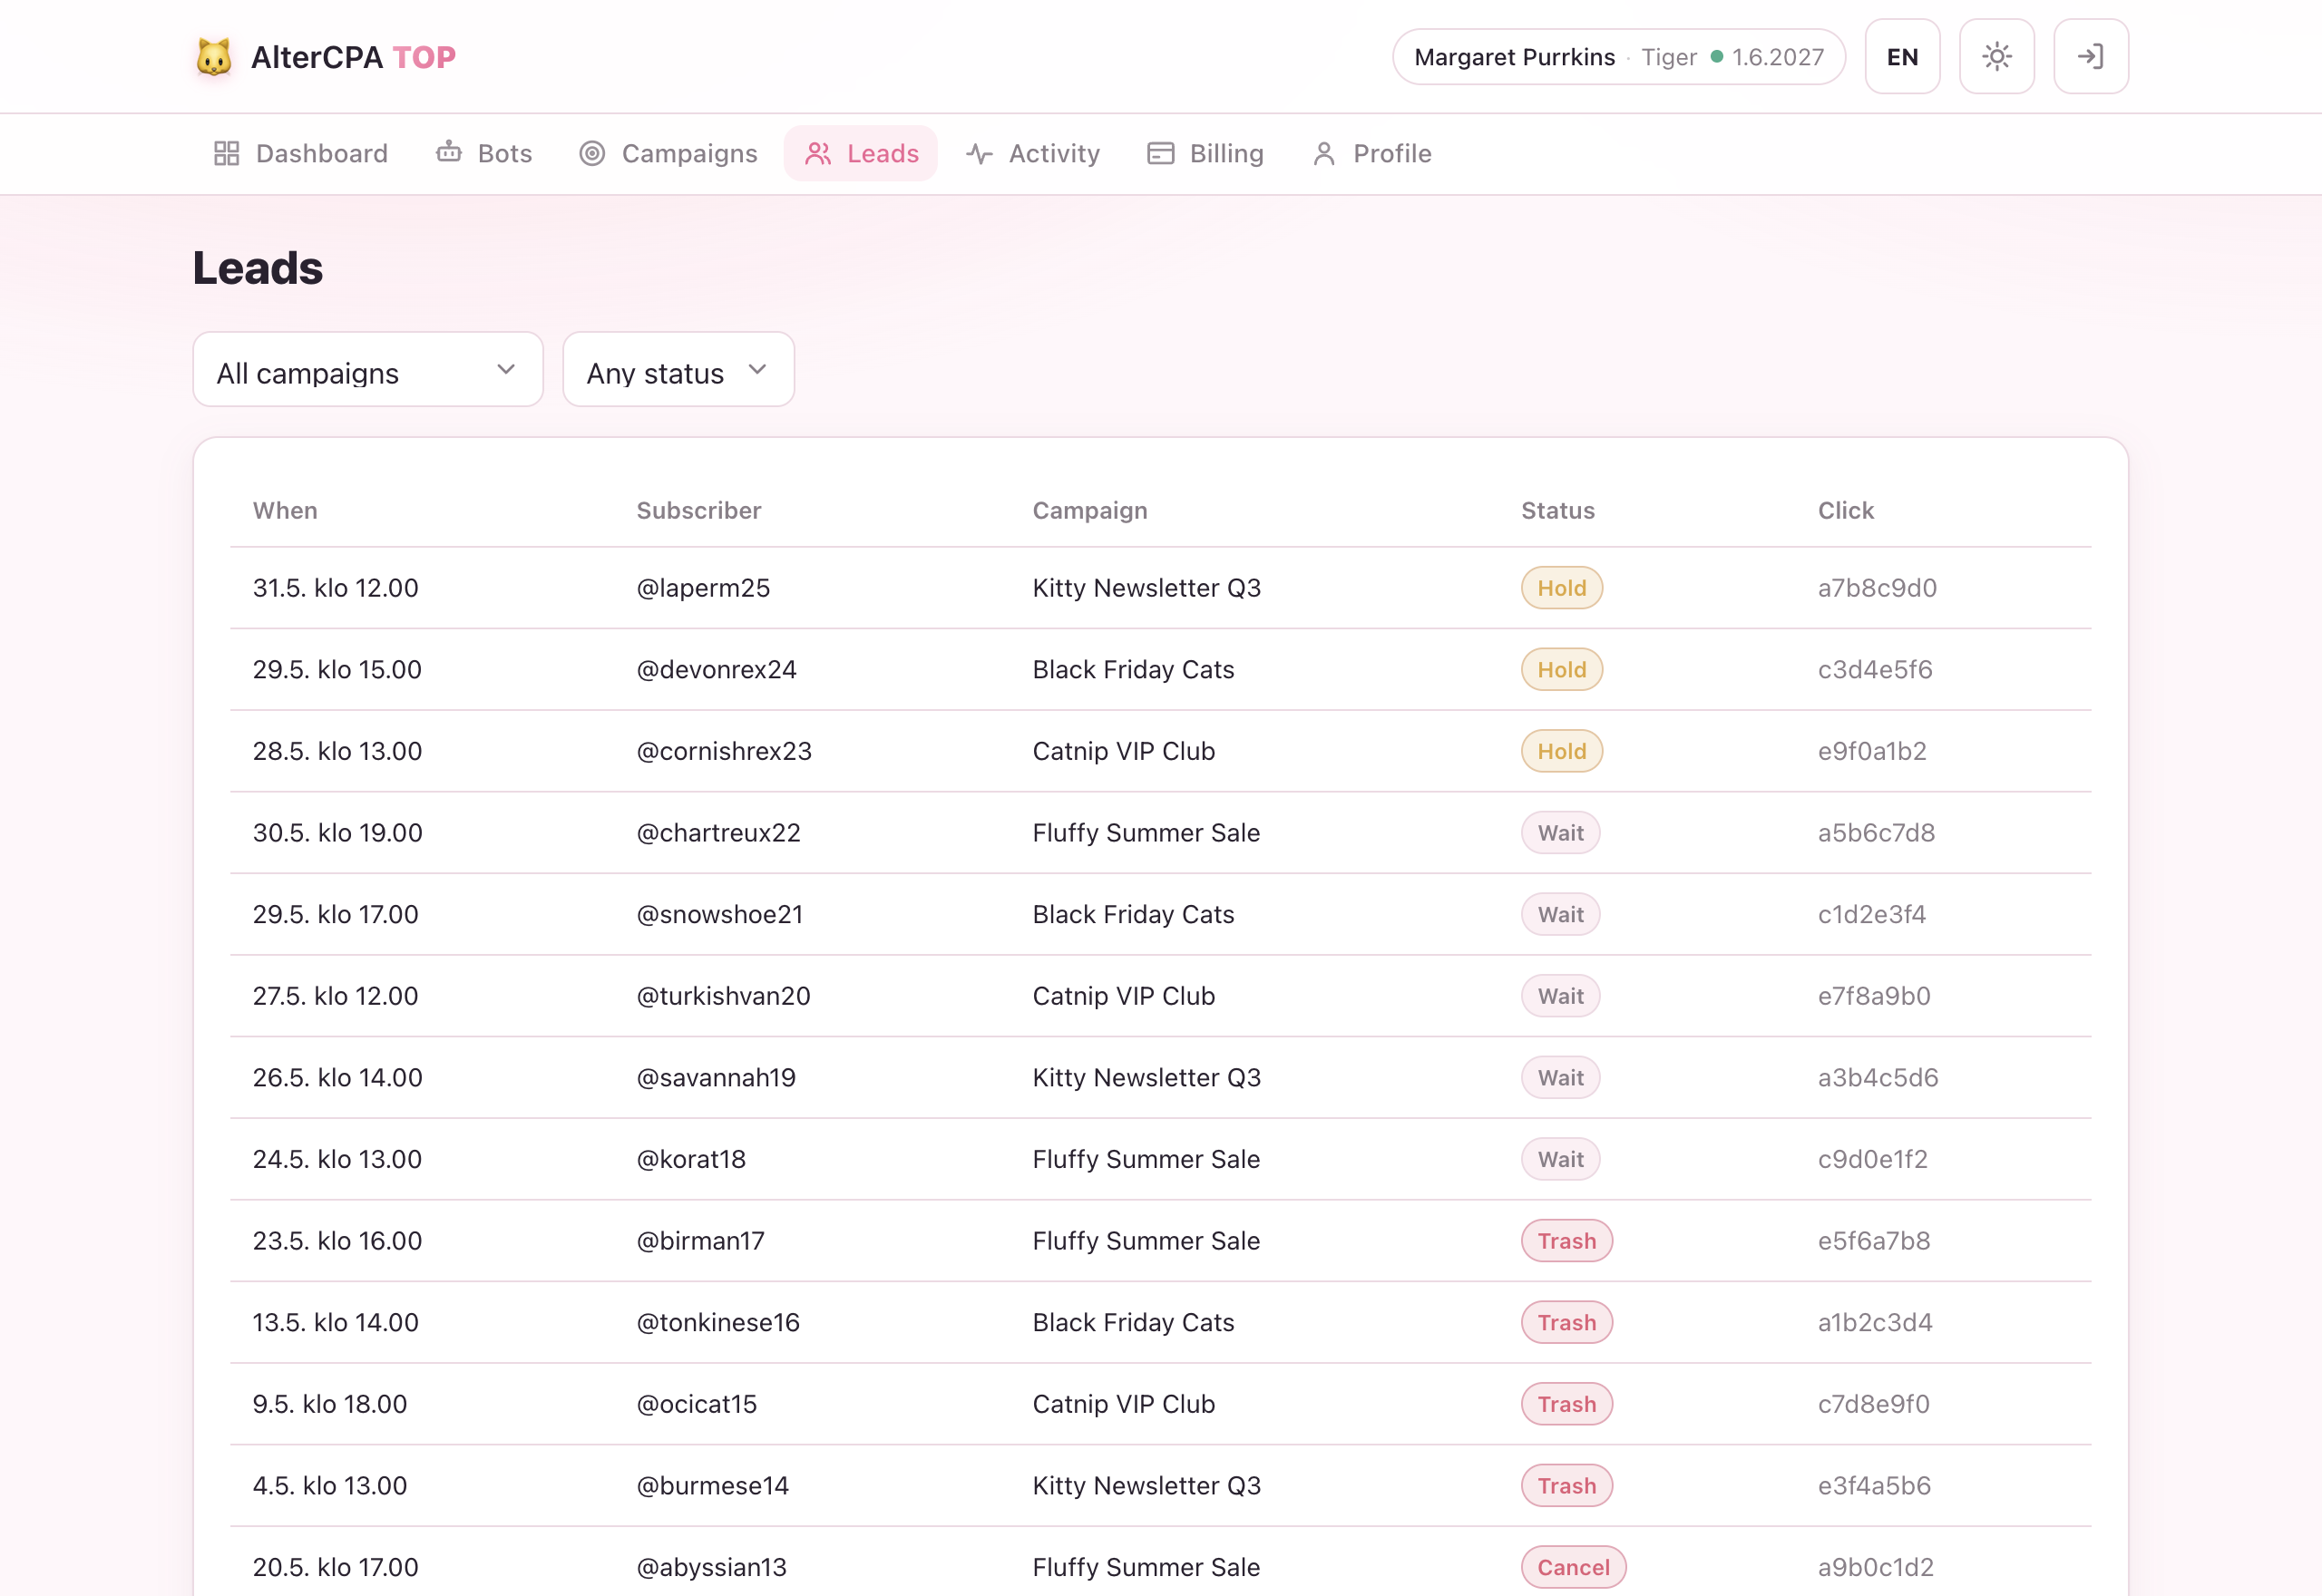Open the Activity tab
Image resolution: width=2322 pixels, height=1596 pixels.
[x=1033, y=153]
